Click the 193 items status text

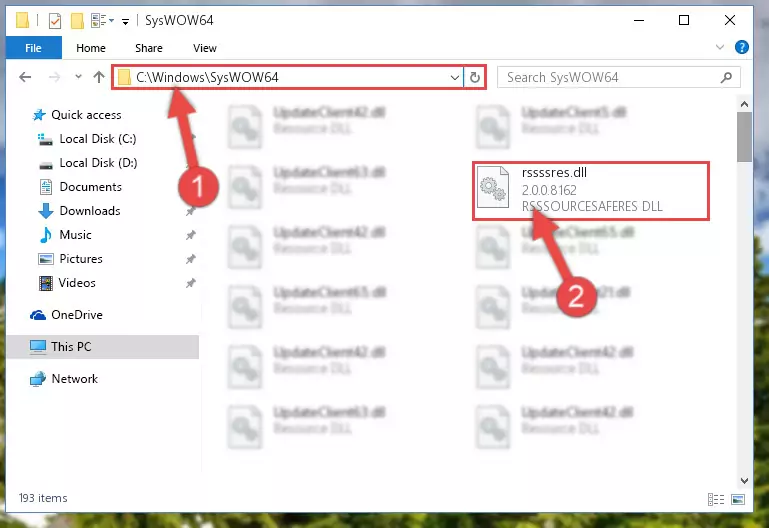tap(43, 498)
